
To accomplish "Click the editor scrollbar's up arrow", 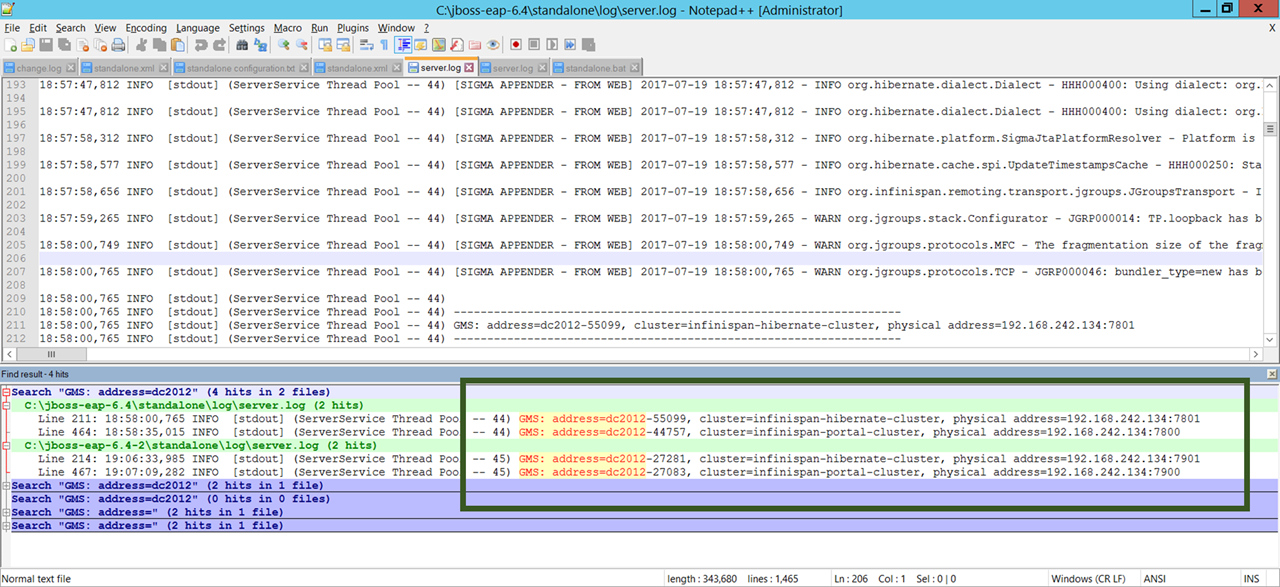I will click(1271, 85).
